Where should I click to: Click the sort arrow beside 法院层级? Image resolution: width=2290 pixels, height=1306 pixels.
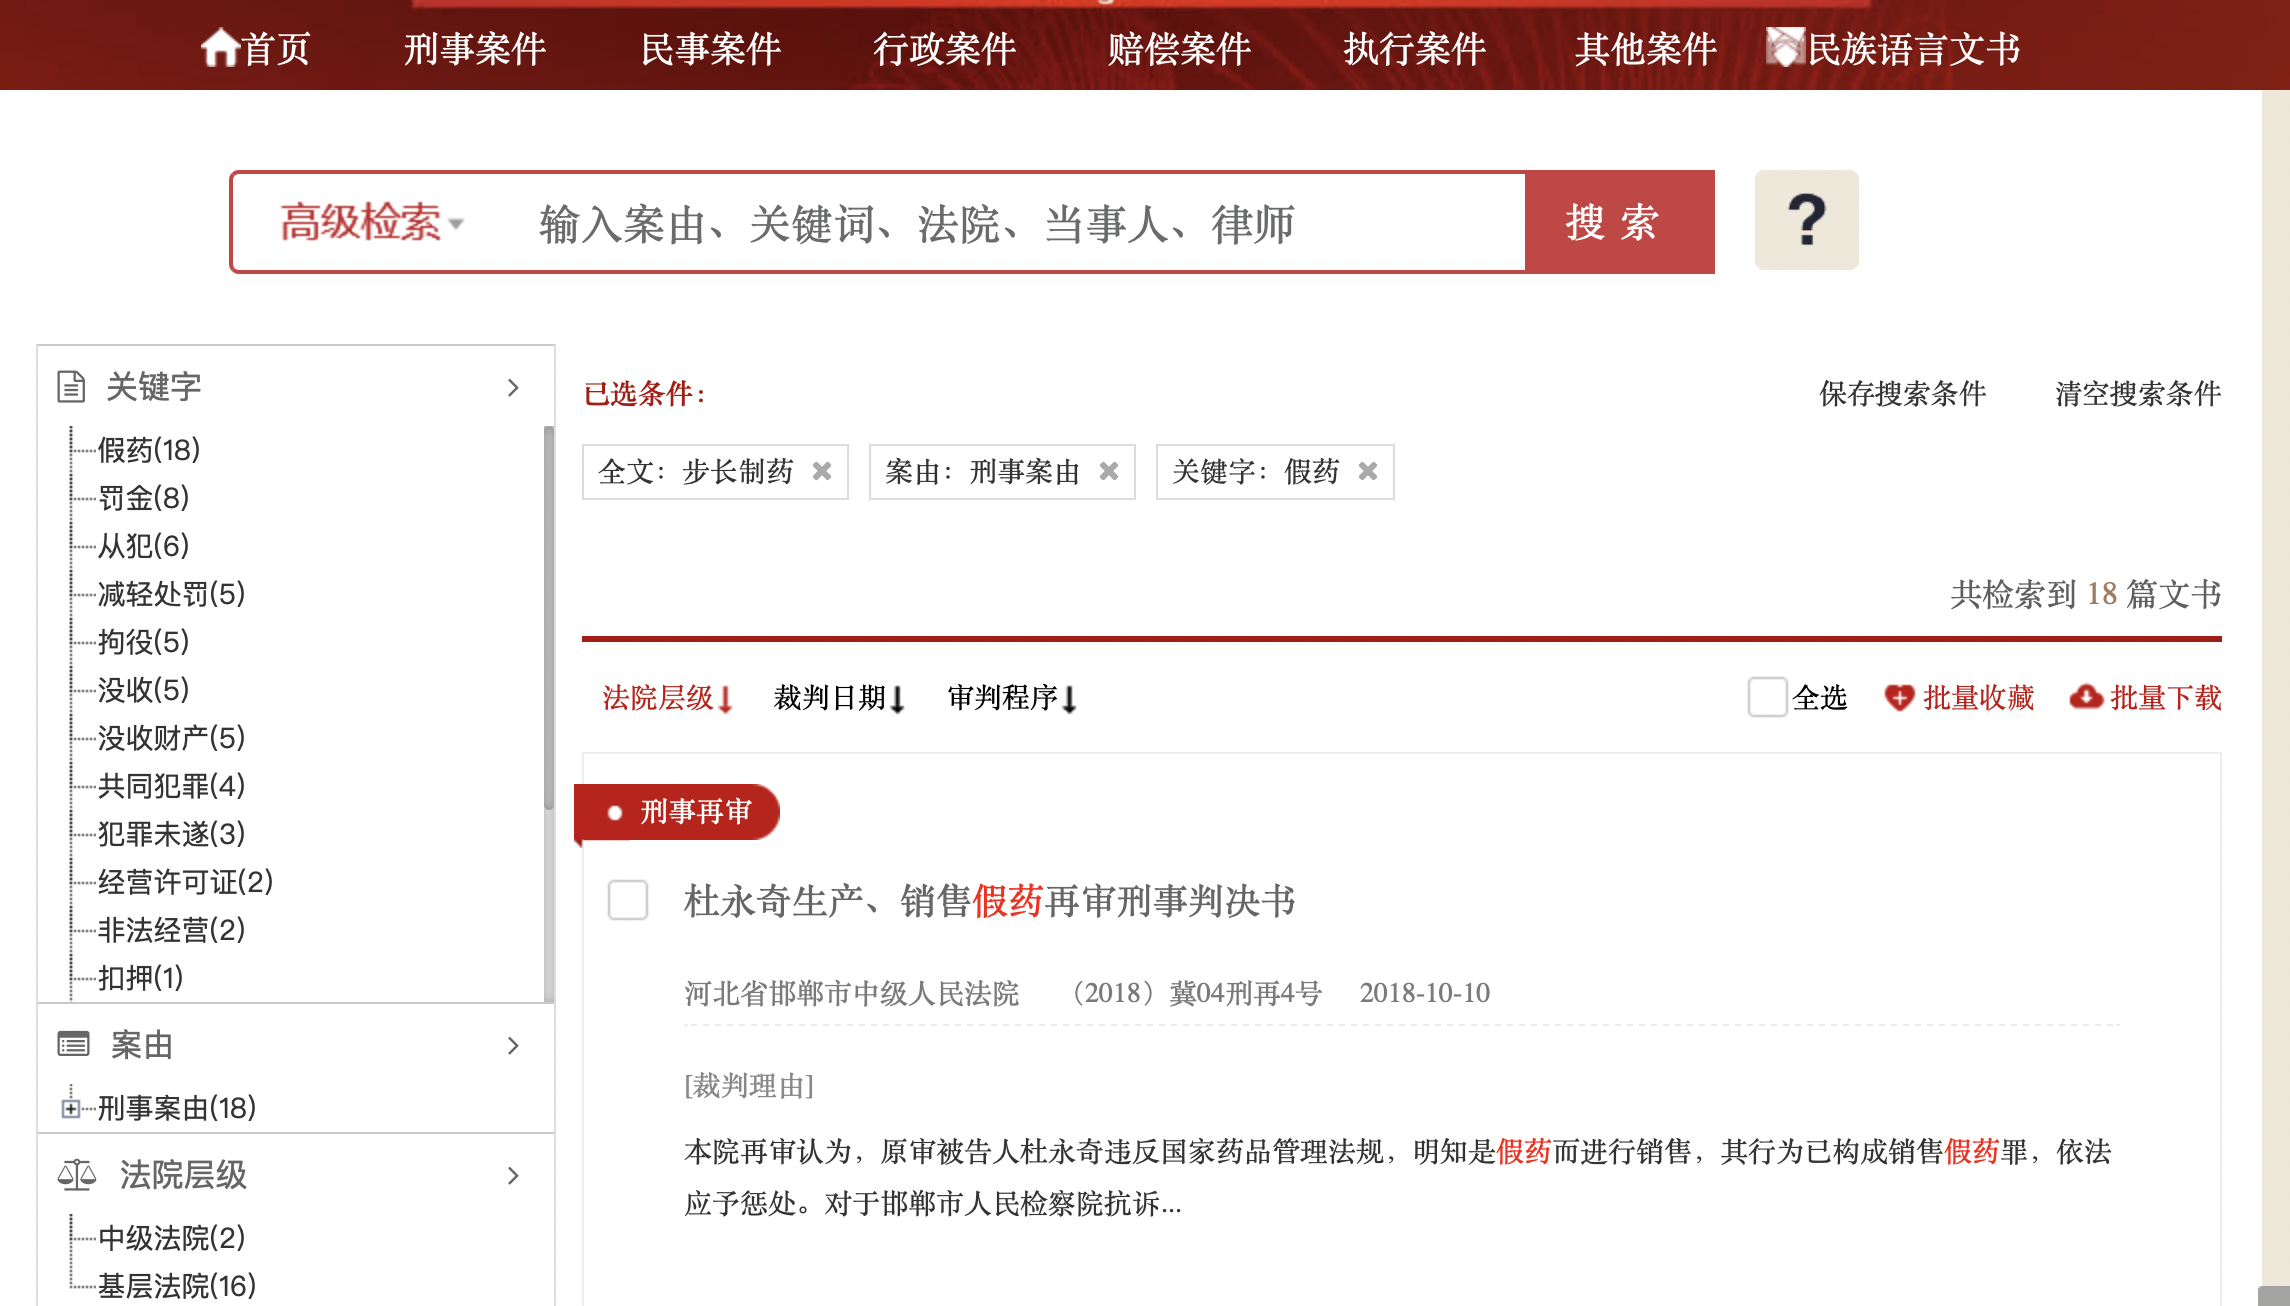pos(726,699)
